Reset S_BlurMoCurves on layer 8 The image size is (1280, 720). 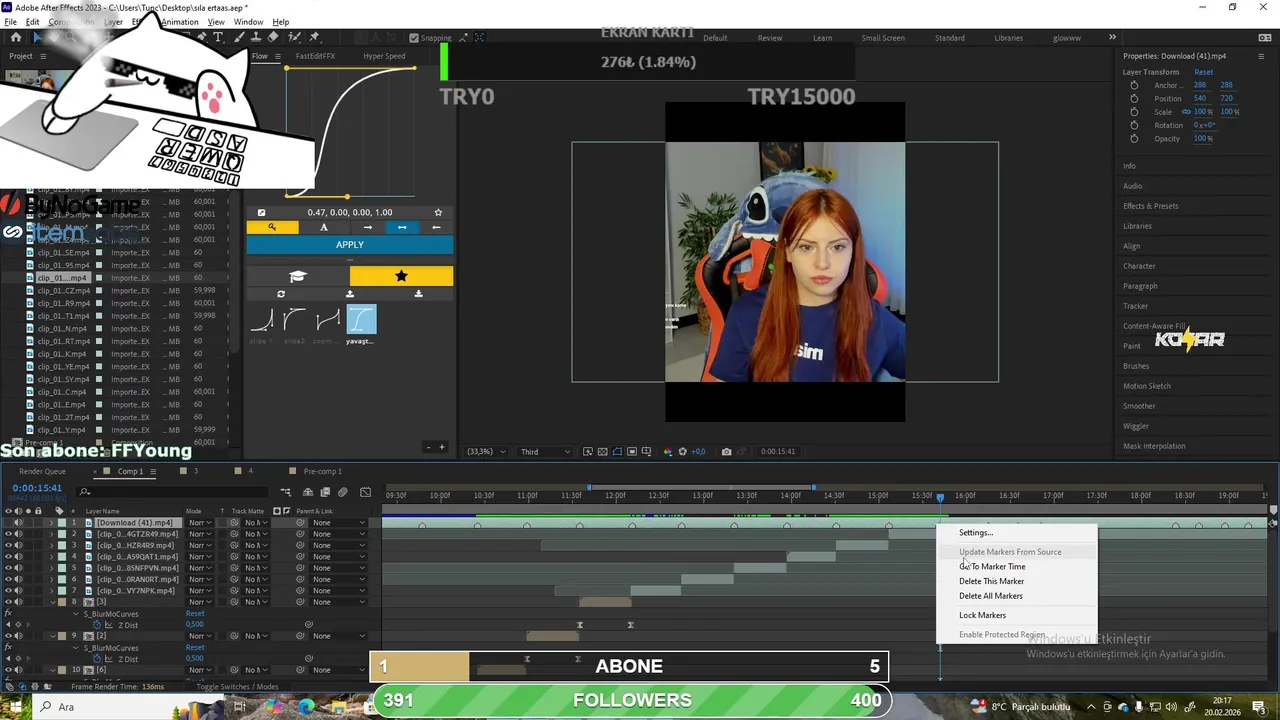(x=195, y=614)
